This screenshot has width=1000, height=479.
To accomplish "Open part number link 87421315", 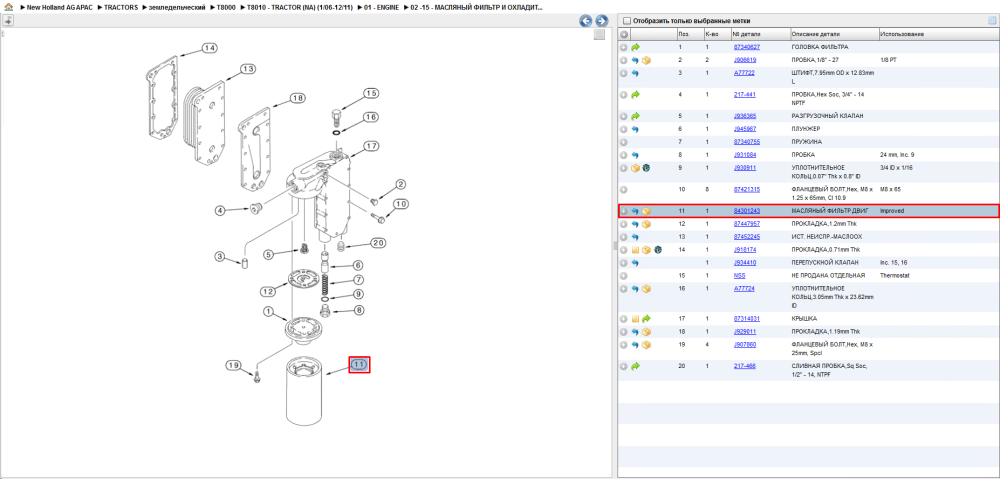I will point(746,189).
